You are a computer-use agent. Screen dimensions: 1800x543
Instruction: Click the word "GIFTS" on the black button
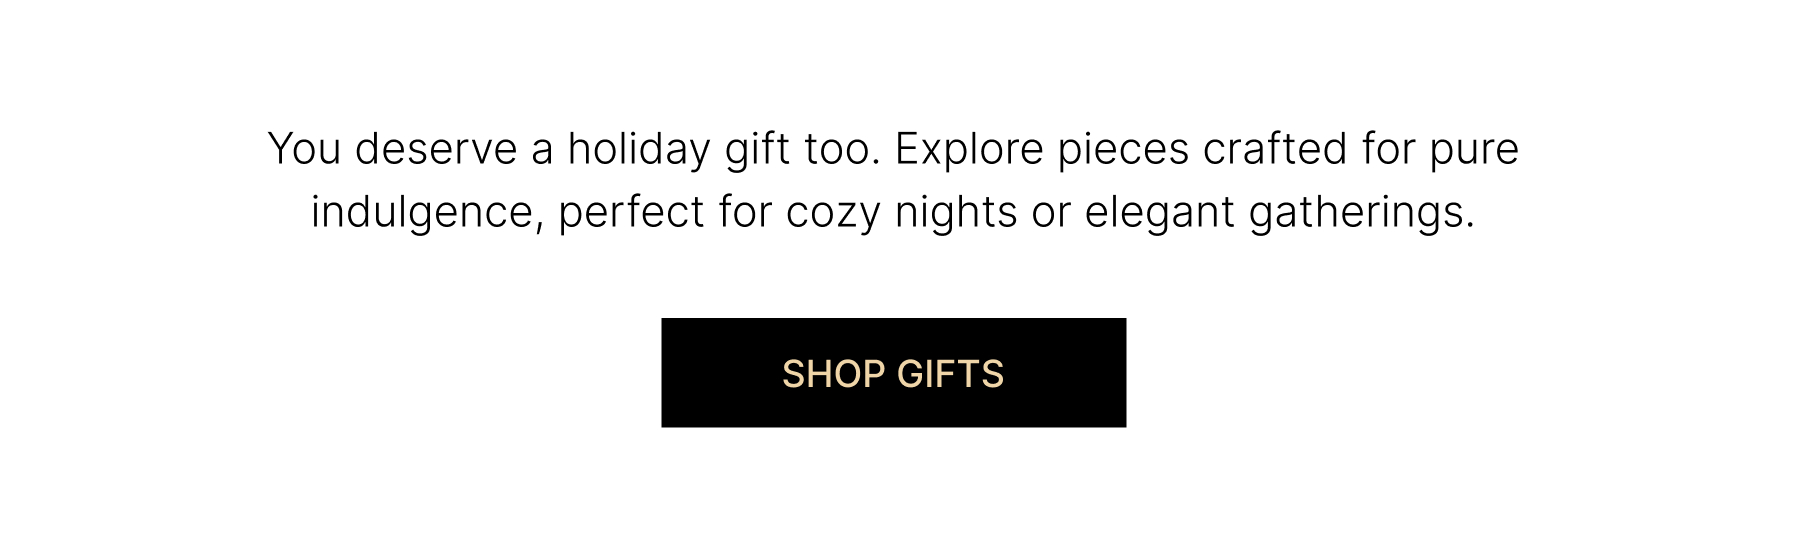(x=951, y=374)
